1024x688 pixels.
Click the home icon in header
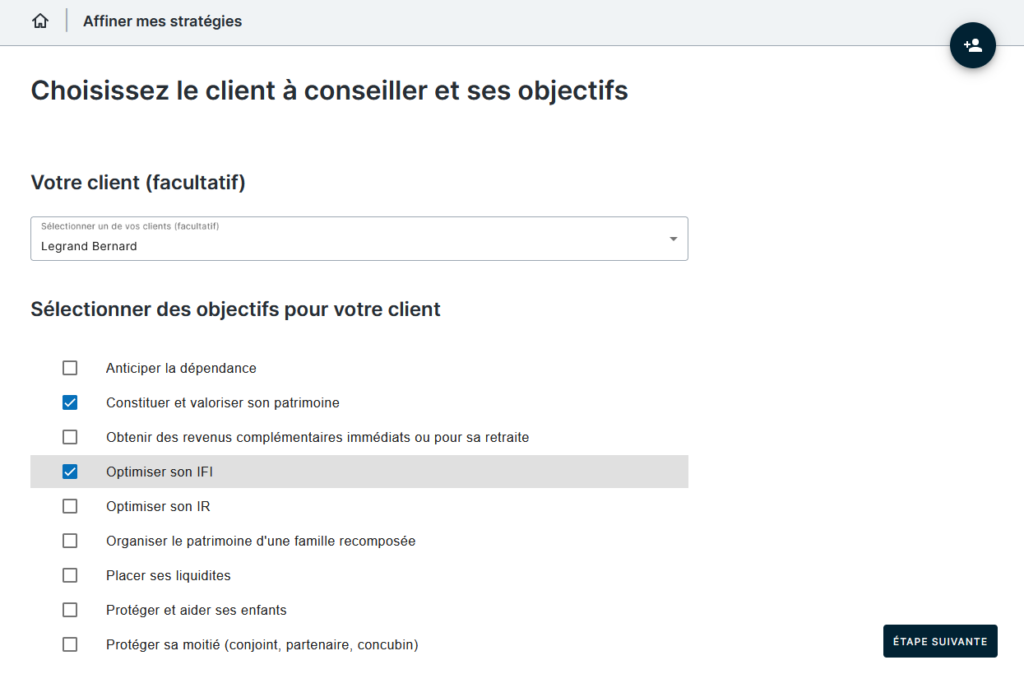point(40,21)
